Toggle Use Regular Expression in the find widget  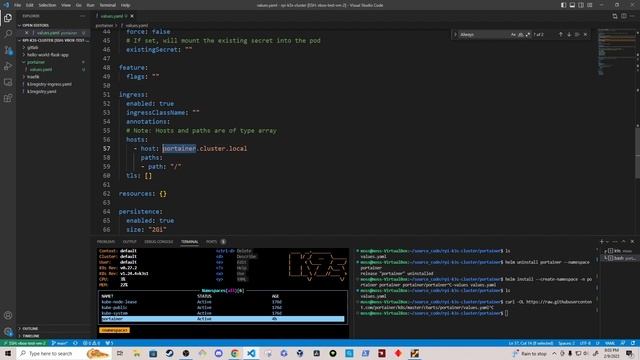pyautogui.click(x=528, y=35)
